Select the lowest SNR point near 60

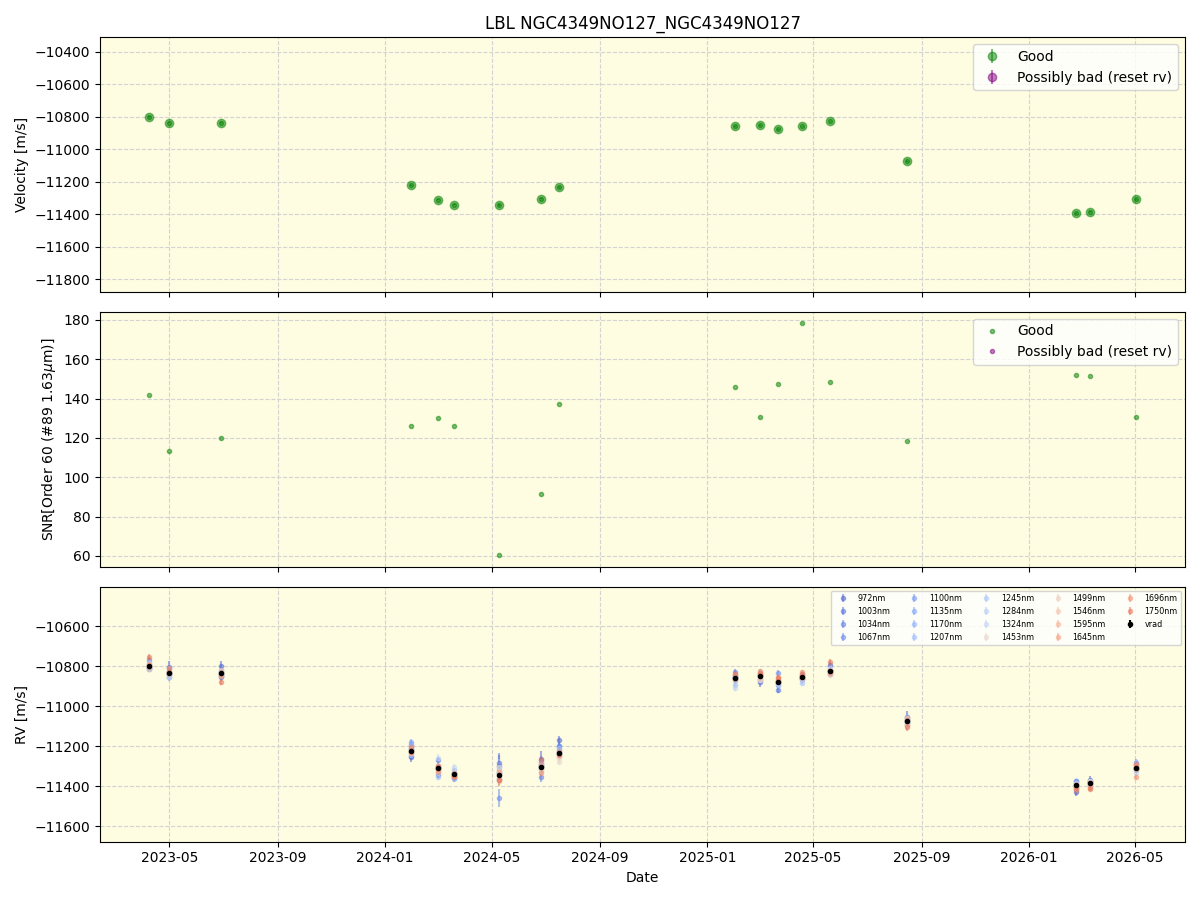[x=499, y=555]
